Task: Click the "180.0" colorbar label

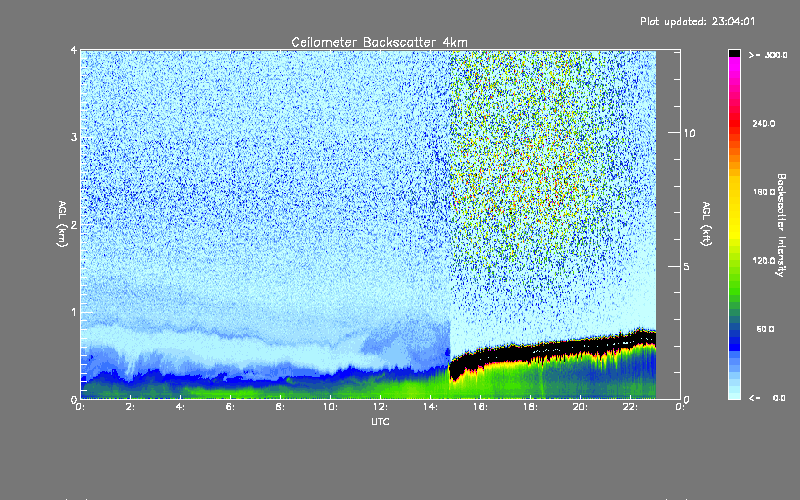Action: [x=764, y=192]
